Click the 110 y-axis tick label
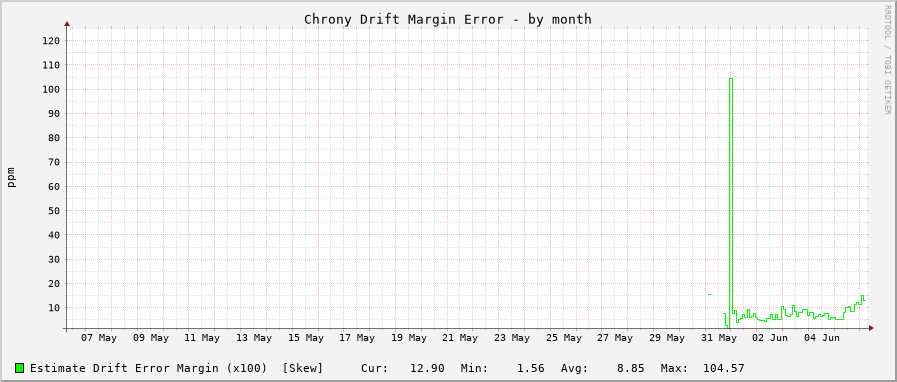897x382 pixels. pos(50,65)
